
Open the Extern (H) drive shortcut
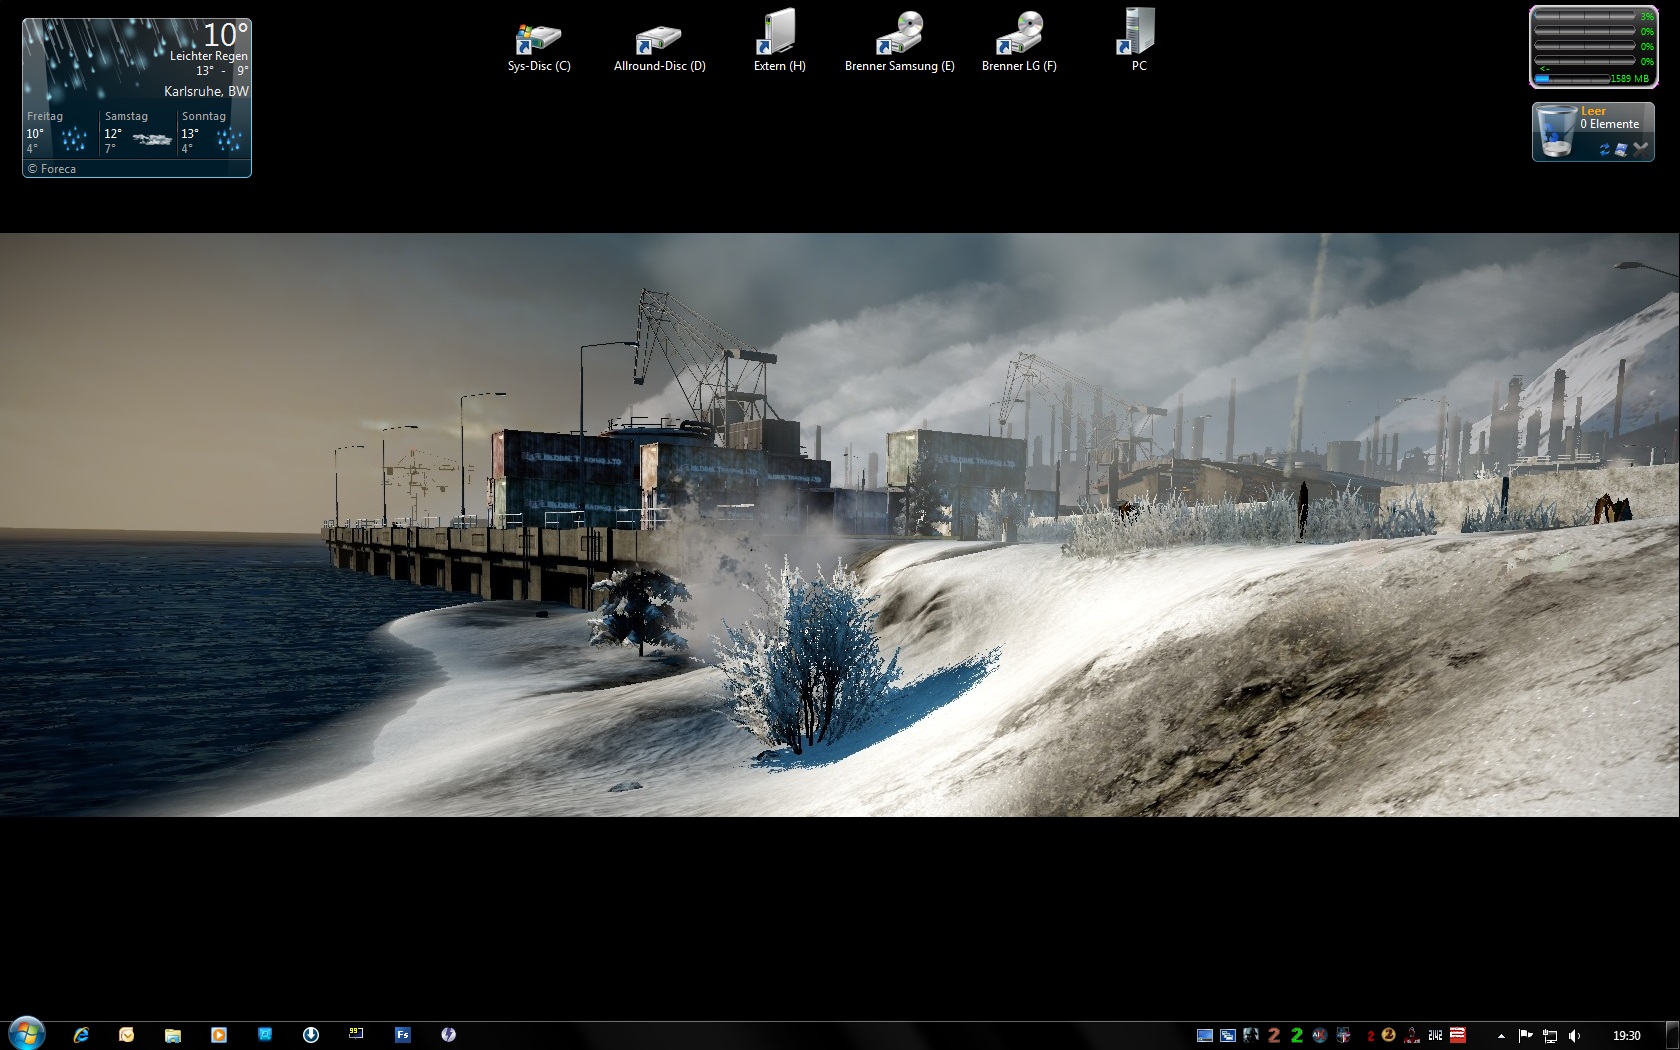779,42
